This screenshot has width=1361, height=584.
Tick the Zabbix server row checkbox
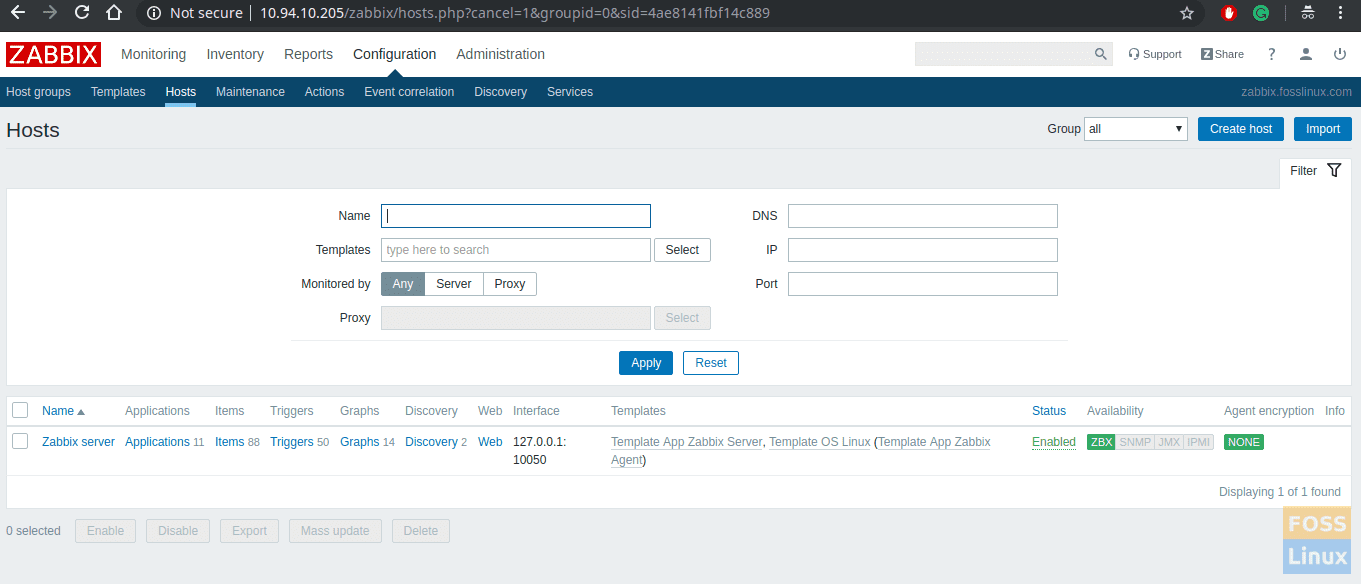20,441
